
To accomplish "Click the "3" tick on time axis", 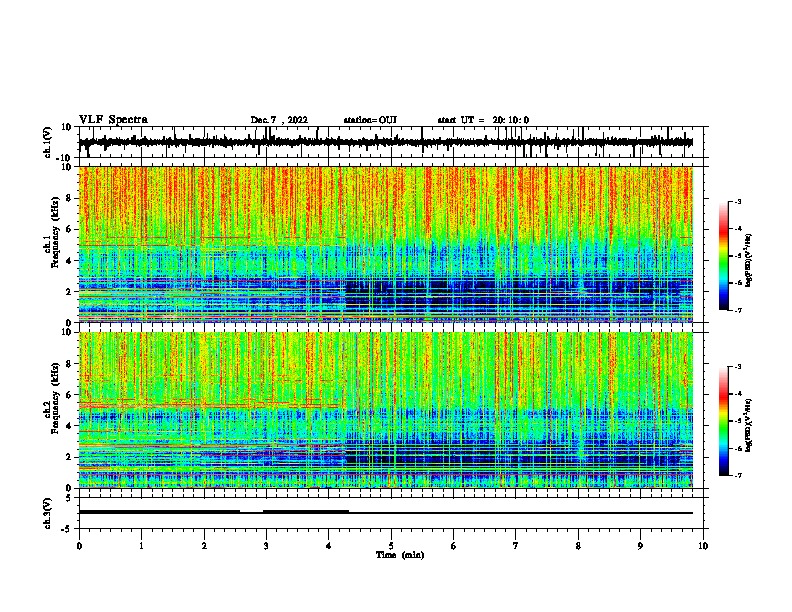I will [266, 545].
